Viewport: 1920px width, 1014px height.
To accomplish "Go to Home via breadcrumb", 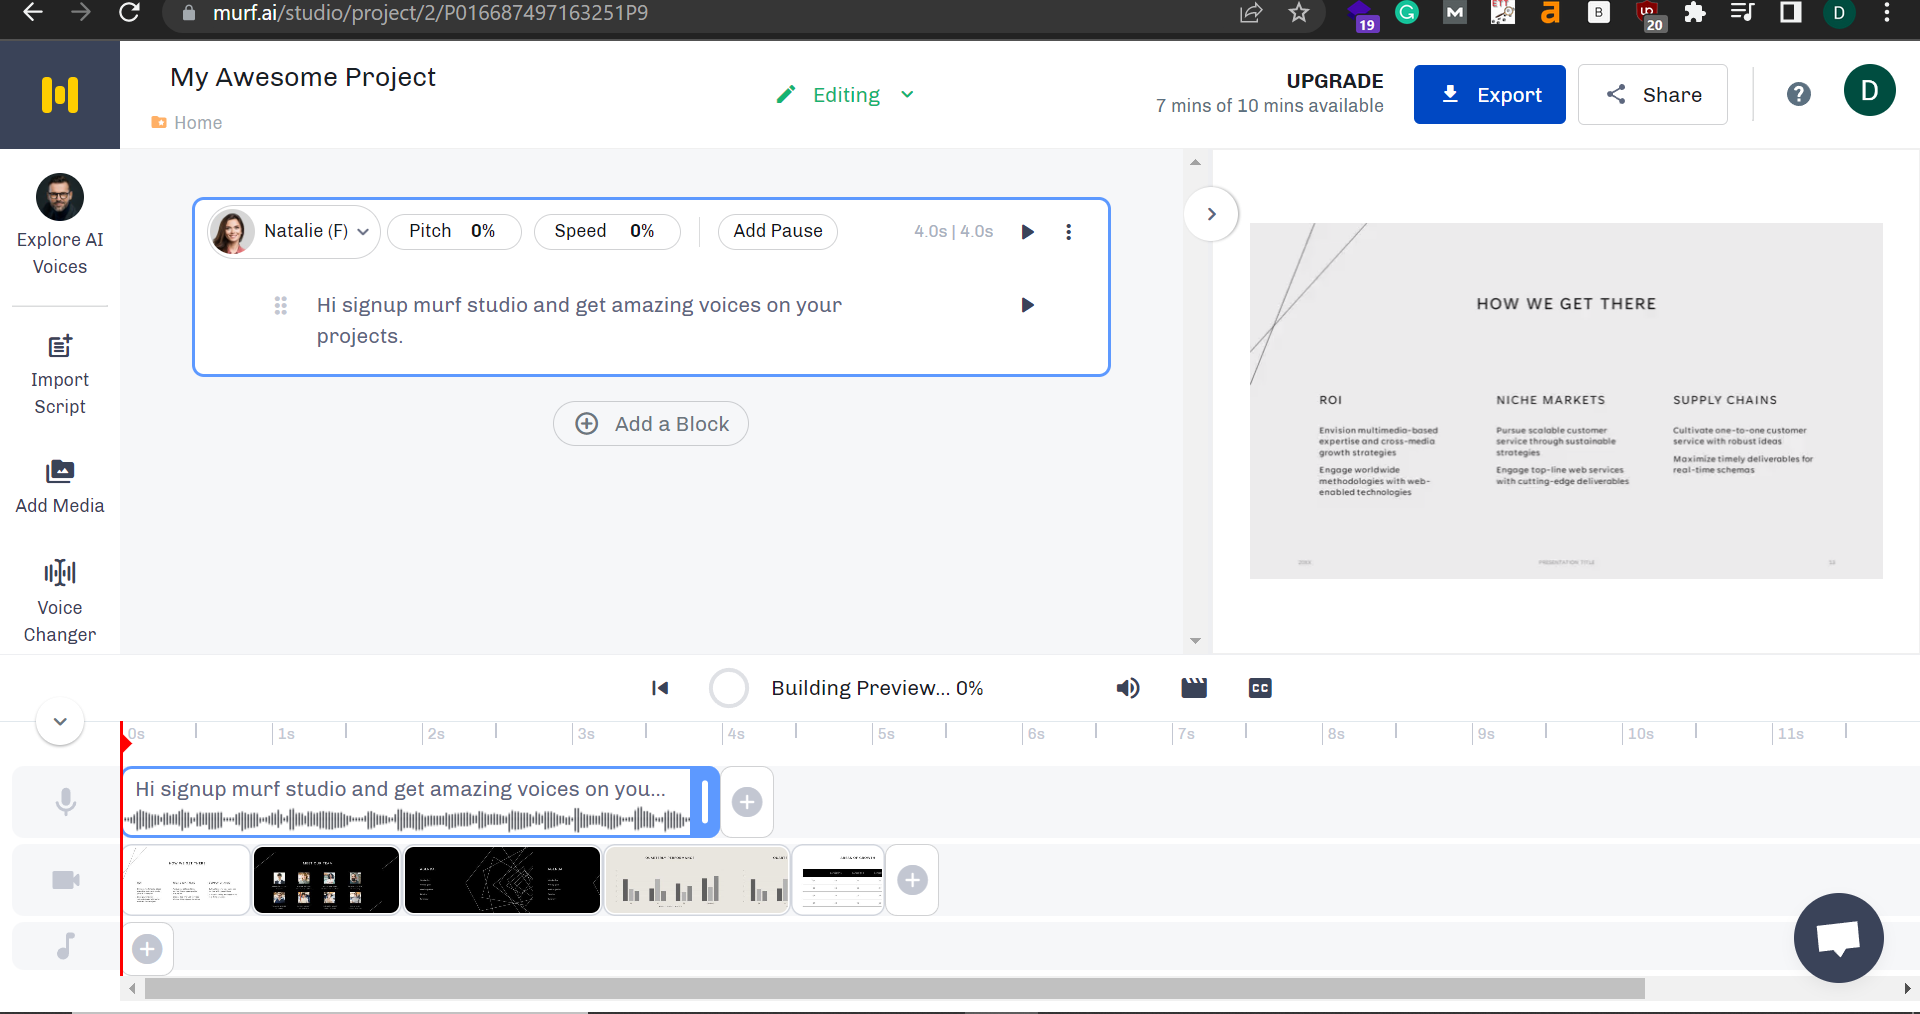I will [x=197, y=122].
